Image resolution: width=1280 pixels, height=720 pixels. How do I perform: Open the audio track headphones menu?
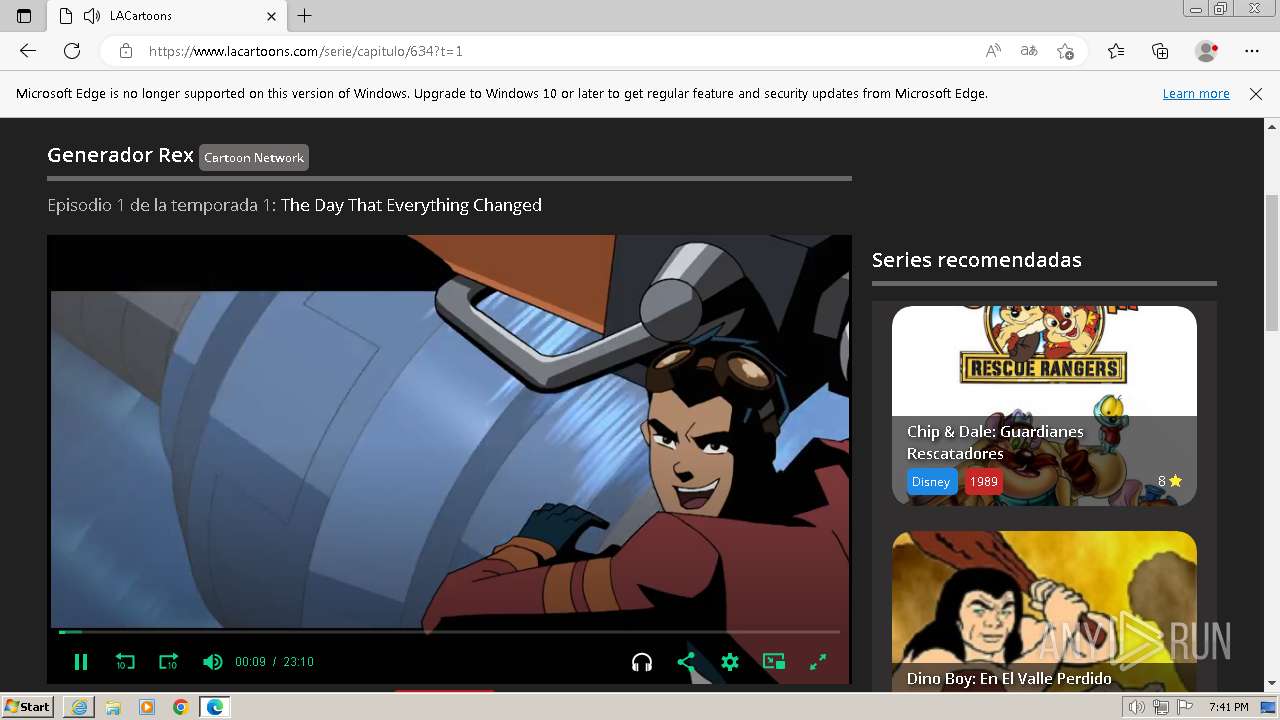(642, 662)
